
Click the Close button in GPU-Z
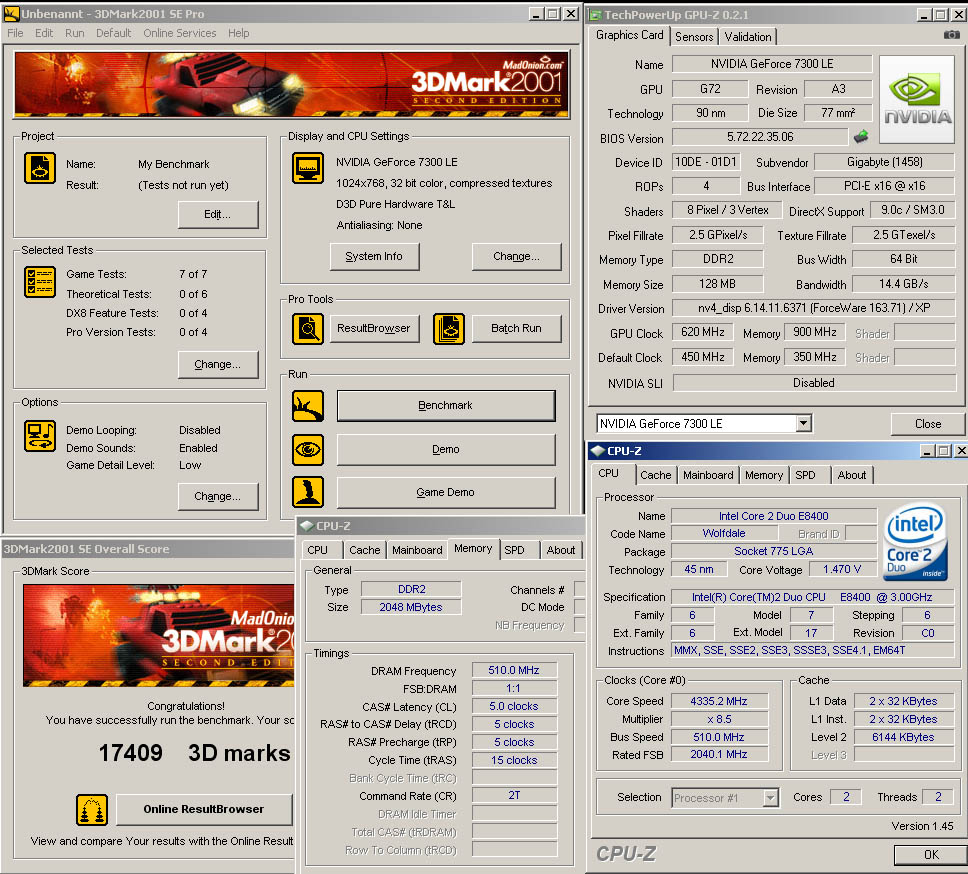pyautogui.click(x=928, y=423)
